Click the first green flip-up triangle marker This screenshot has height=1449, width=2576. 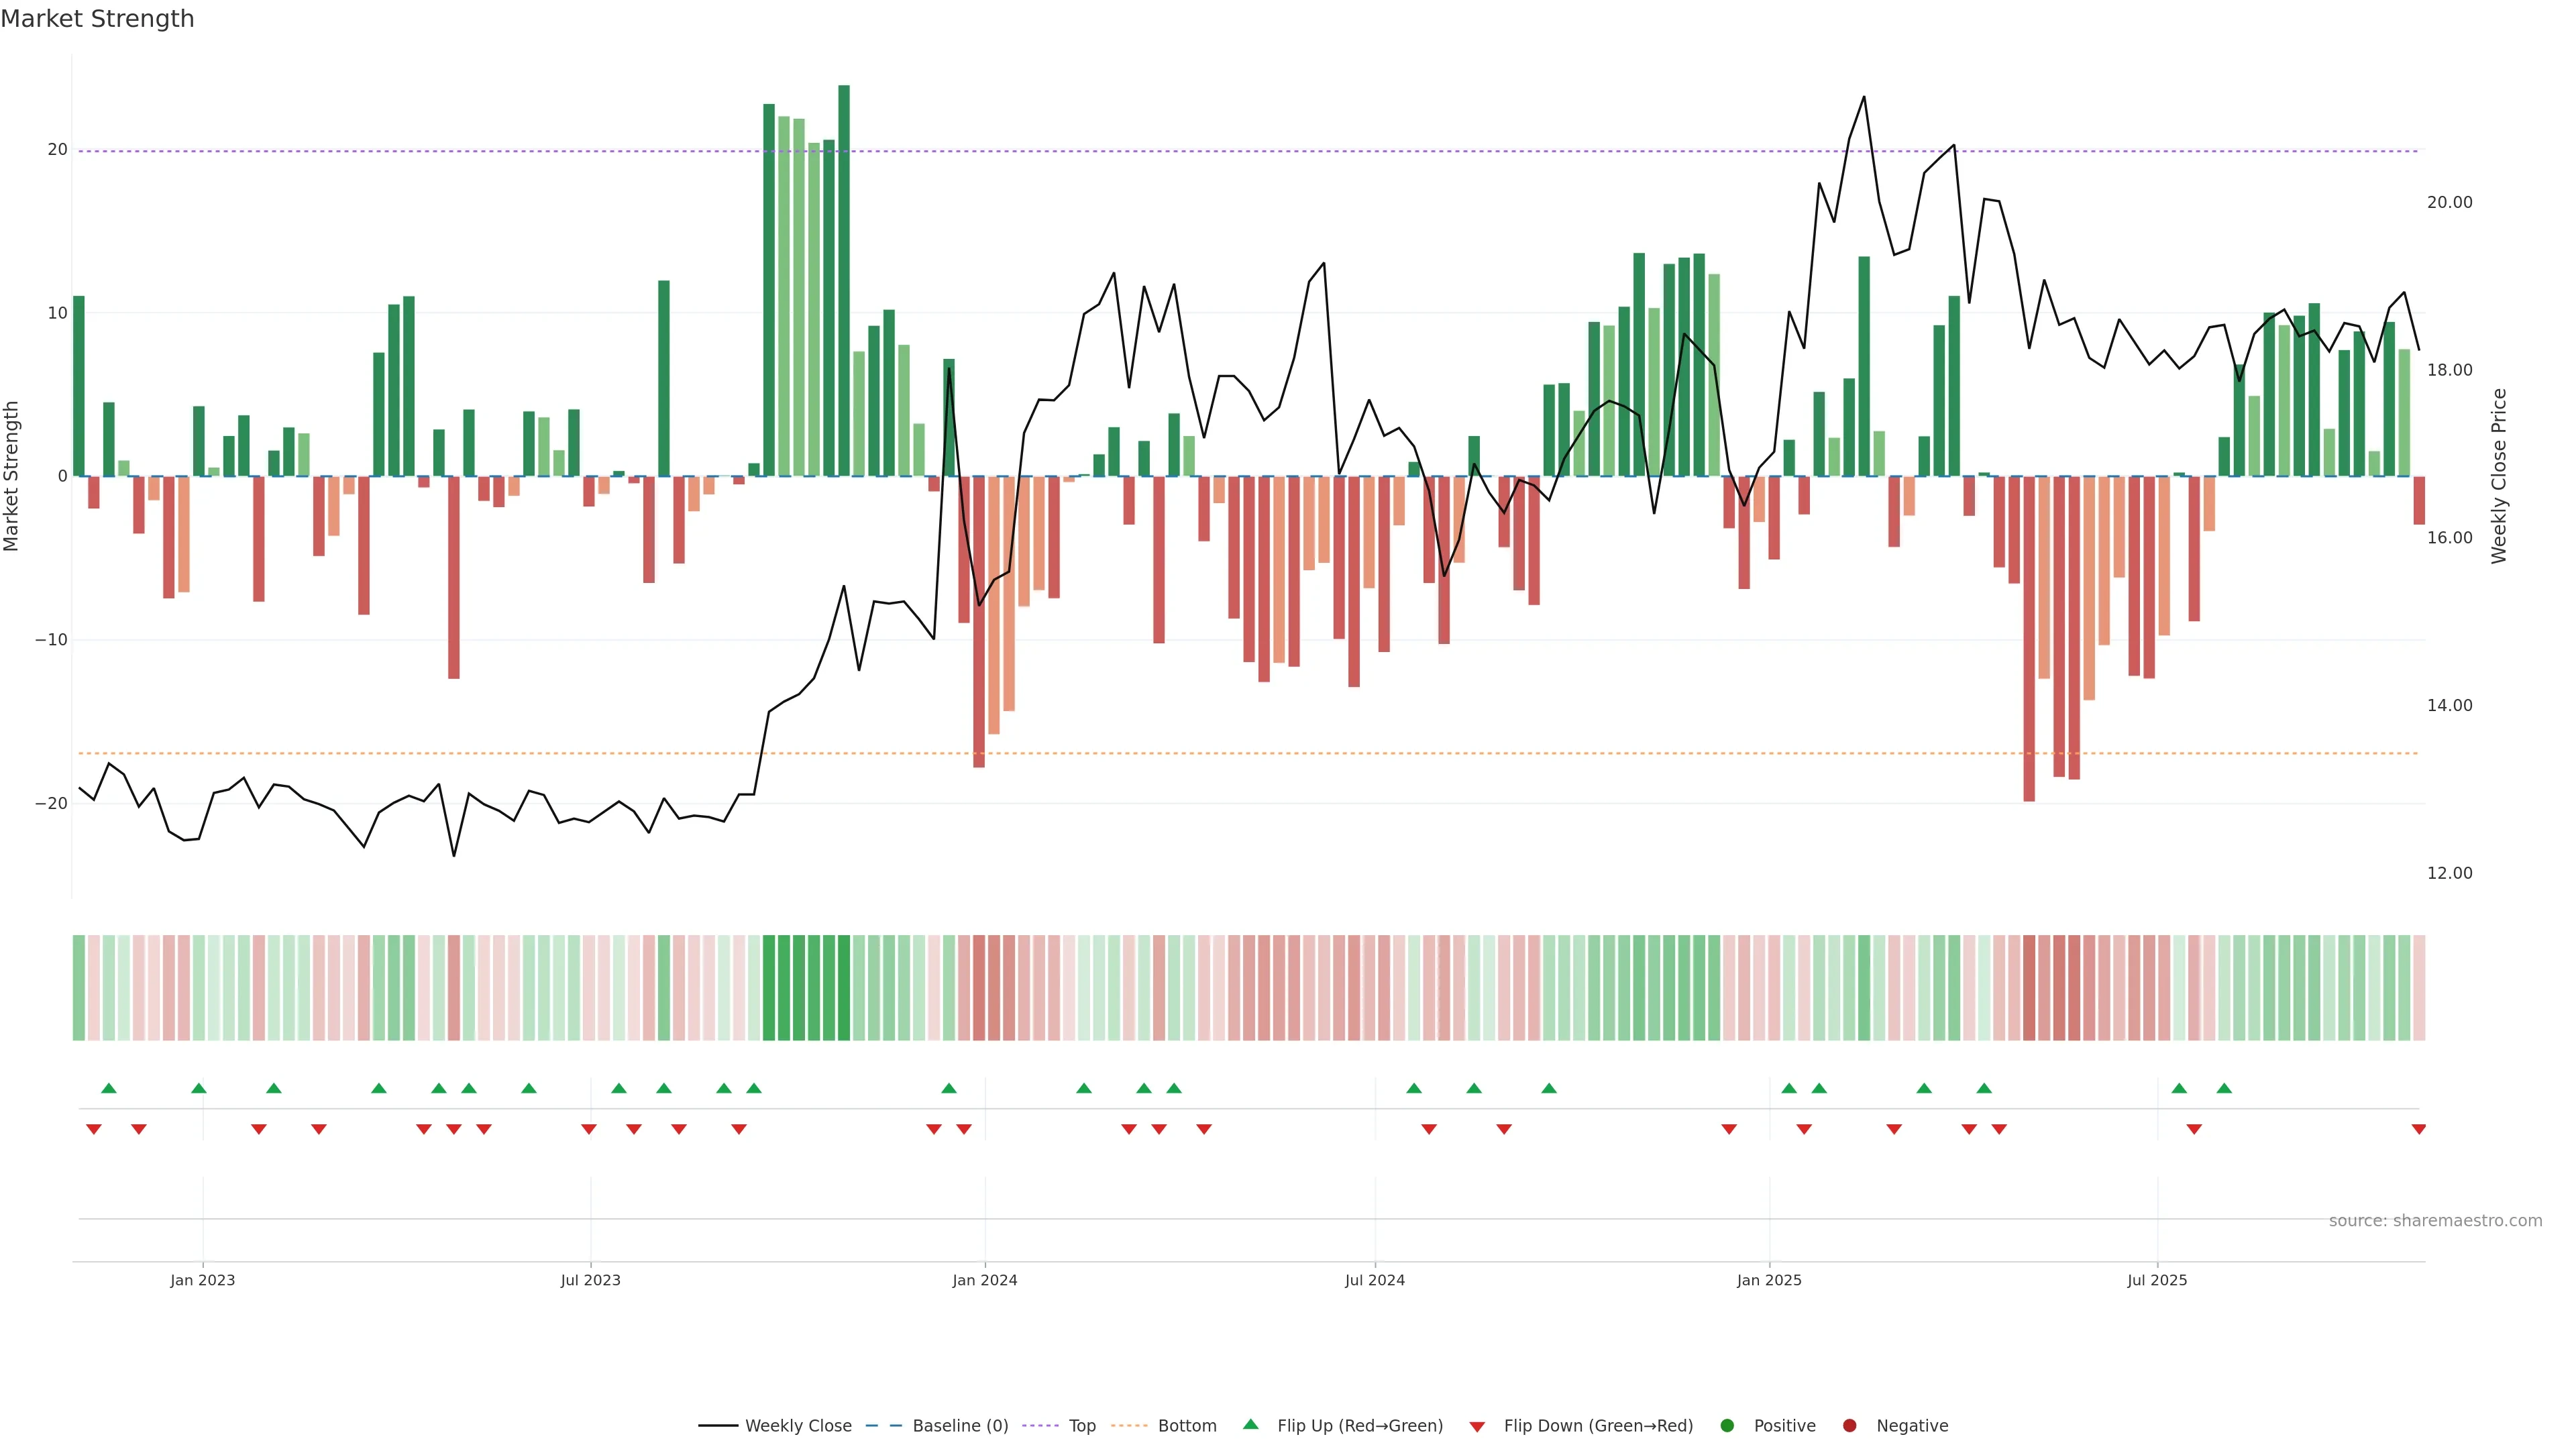pyautogui.click(x=109, y=1088)
